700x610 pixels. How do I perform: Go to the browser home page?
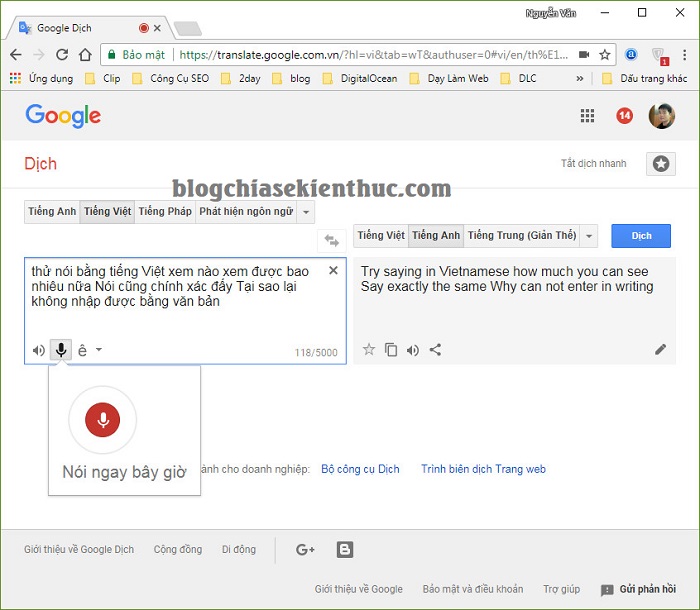[85, 54]
